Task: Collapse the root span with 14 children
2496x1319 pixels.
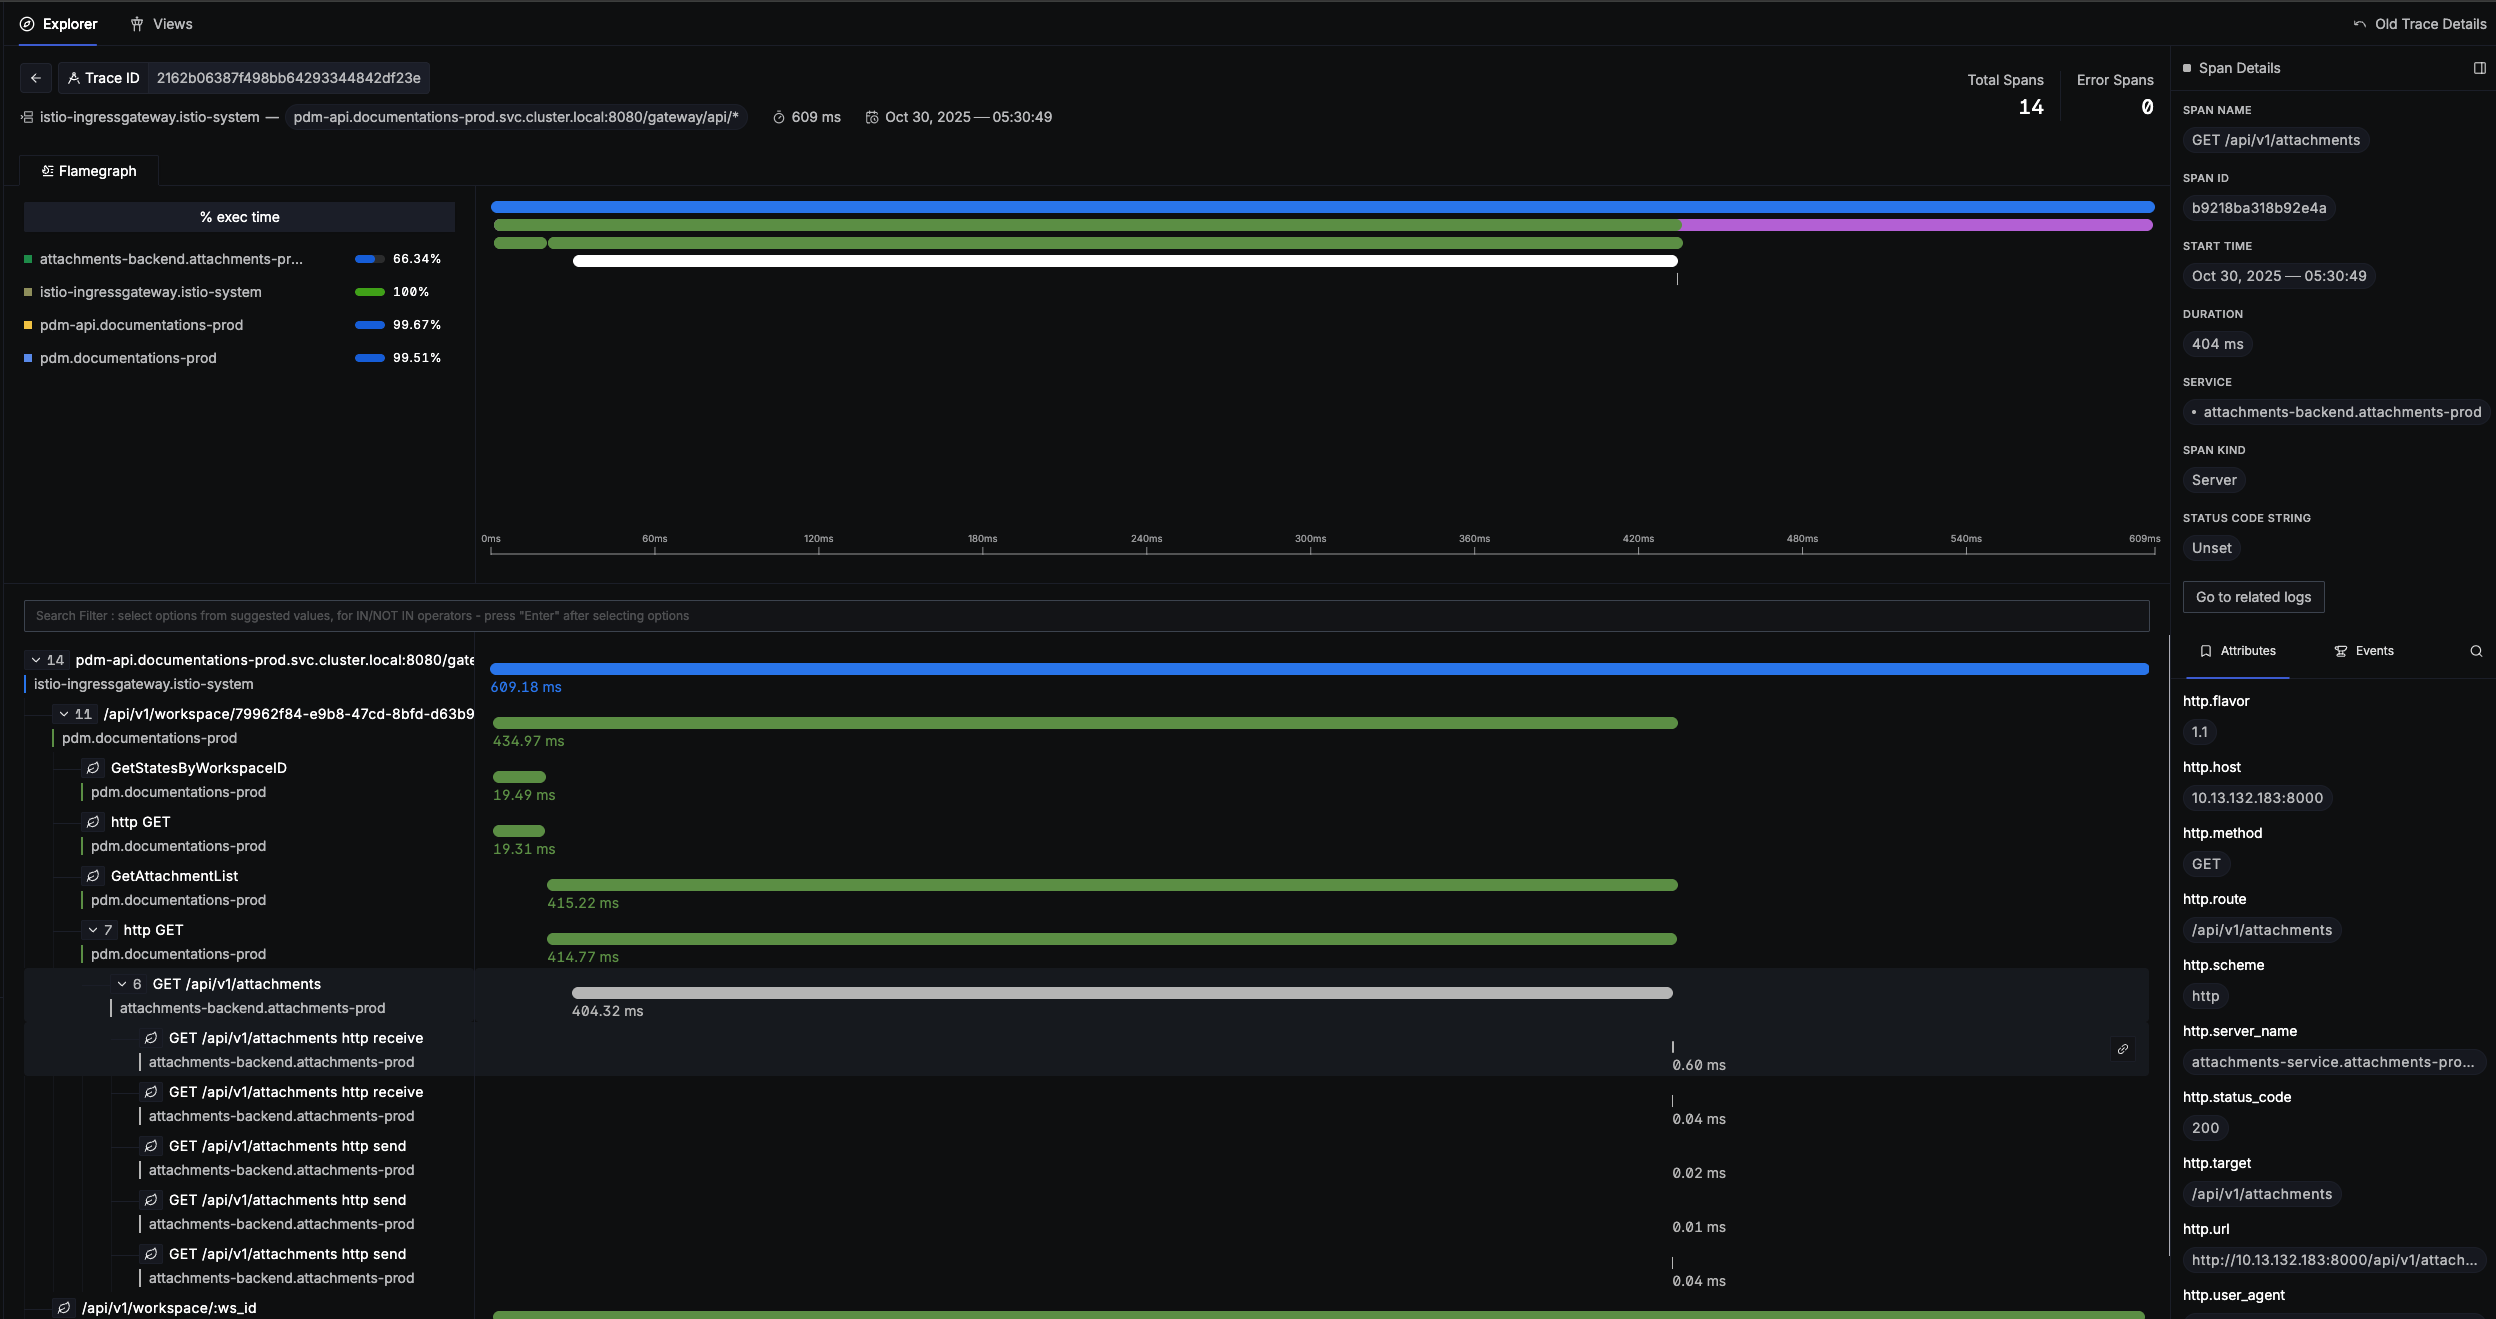Action: (36, 660)
